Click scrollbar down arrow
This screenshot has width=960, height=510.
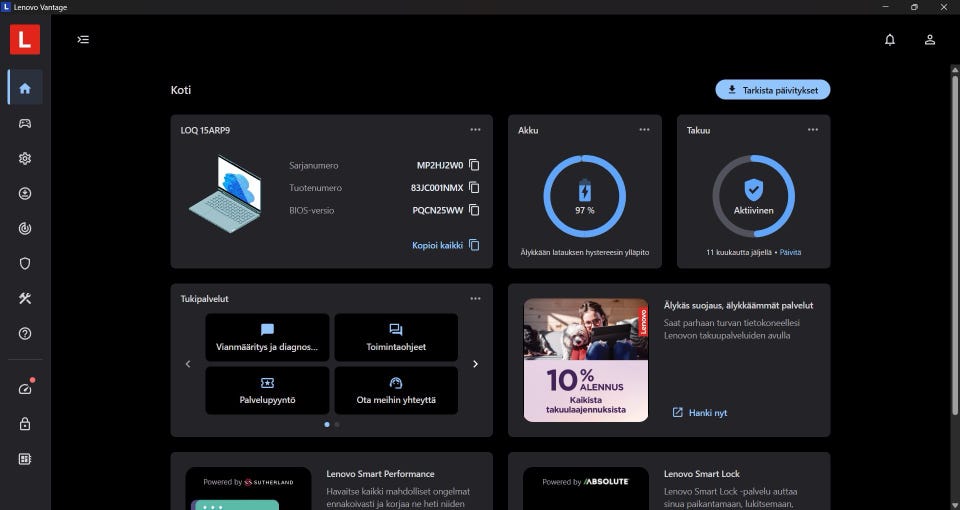[x=954, y=505]
